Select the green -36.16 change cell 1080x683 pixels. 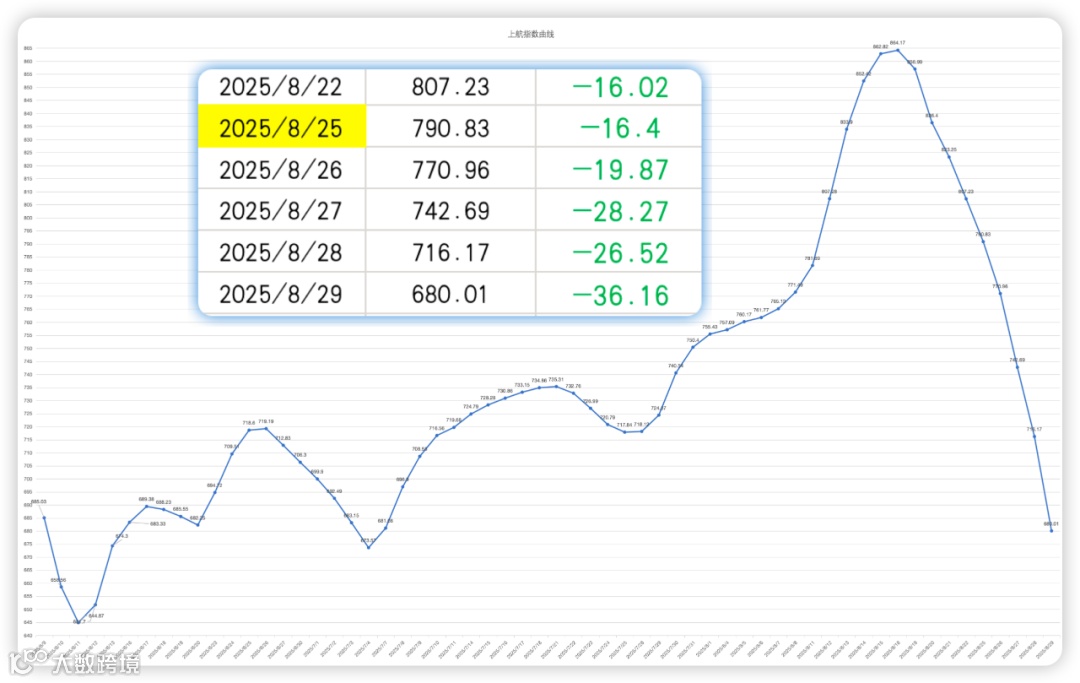619,295
